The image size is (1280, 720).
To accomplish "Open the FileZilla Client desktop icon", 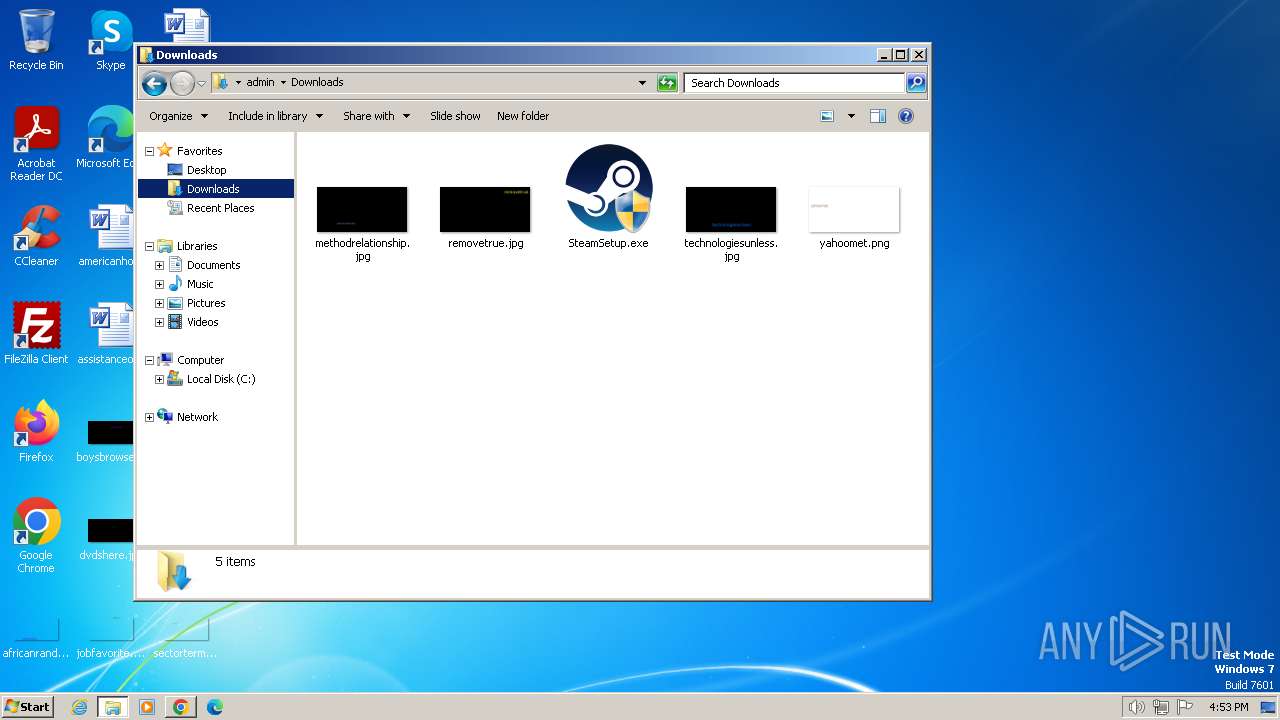I will pyautogui.click(x=36, y=333).
